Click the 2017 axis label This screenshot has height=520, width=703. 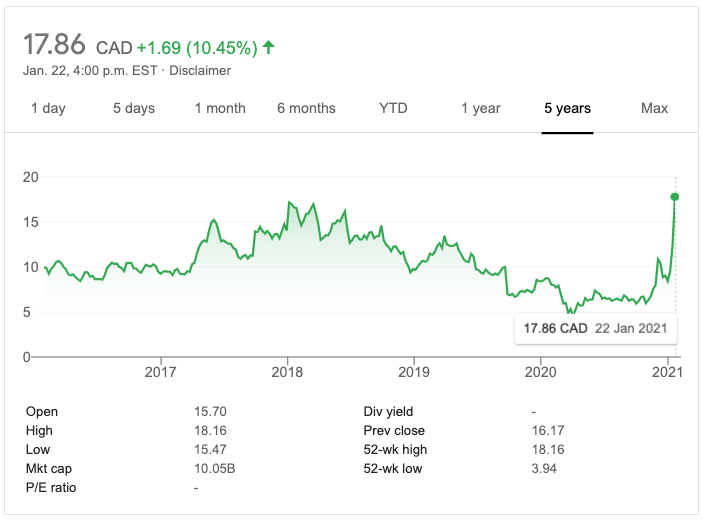click(160, 372)
